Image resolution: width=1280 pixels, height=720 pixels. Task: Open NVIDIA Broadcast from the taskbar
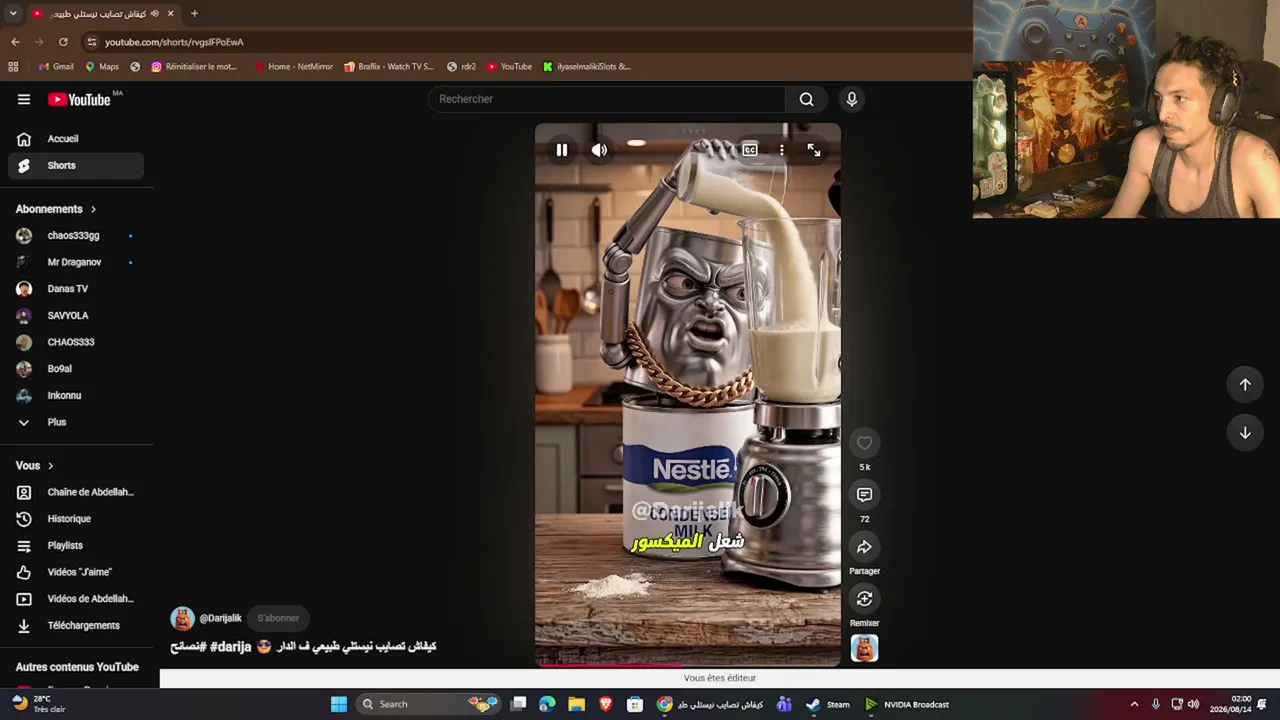tap(908, 705)
